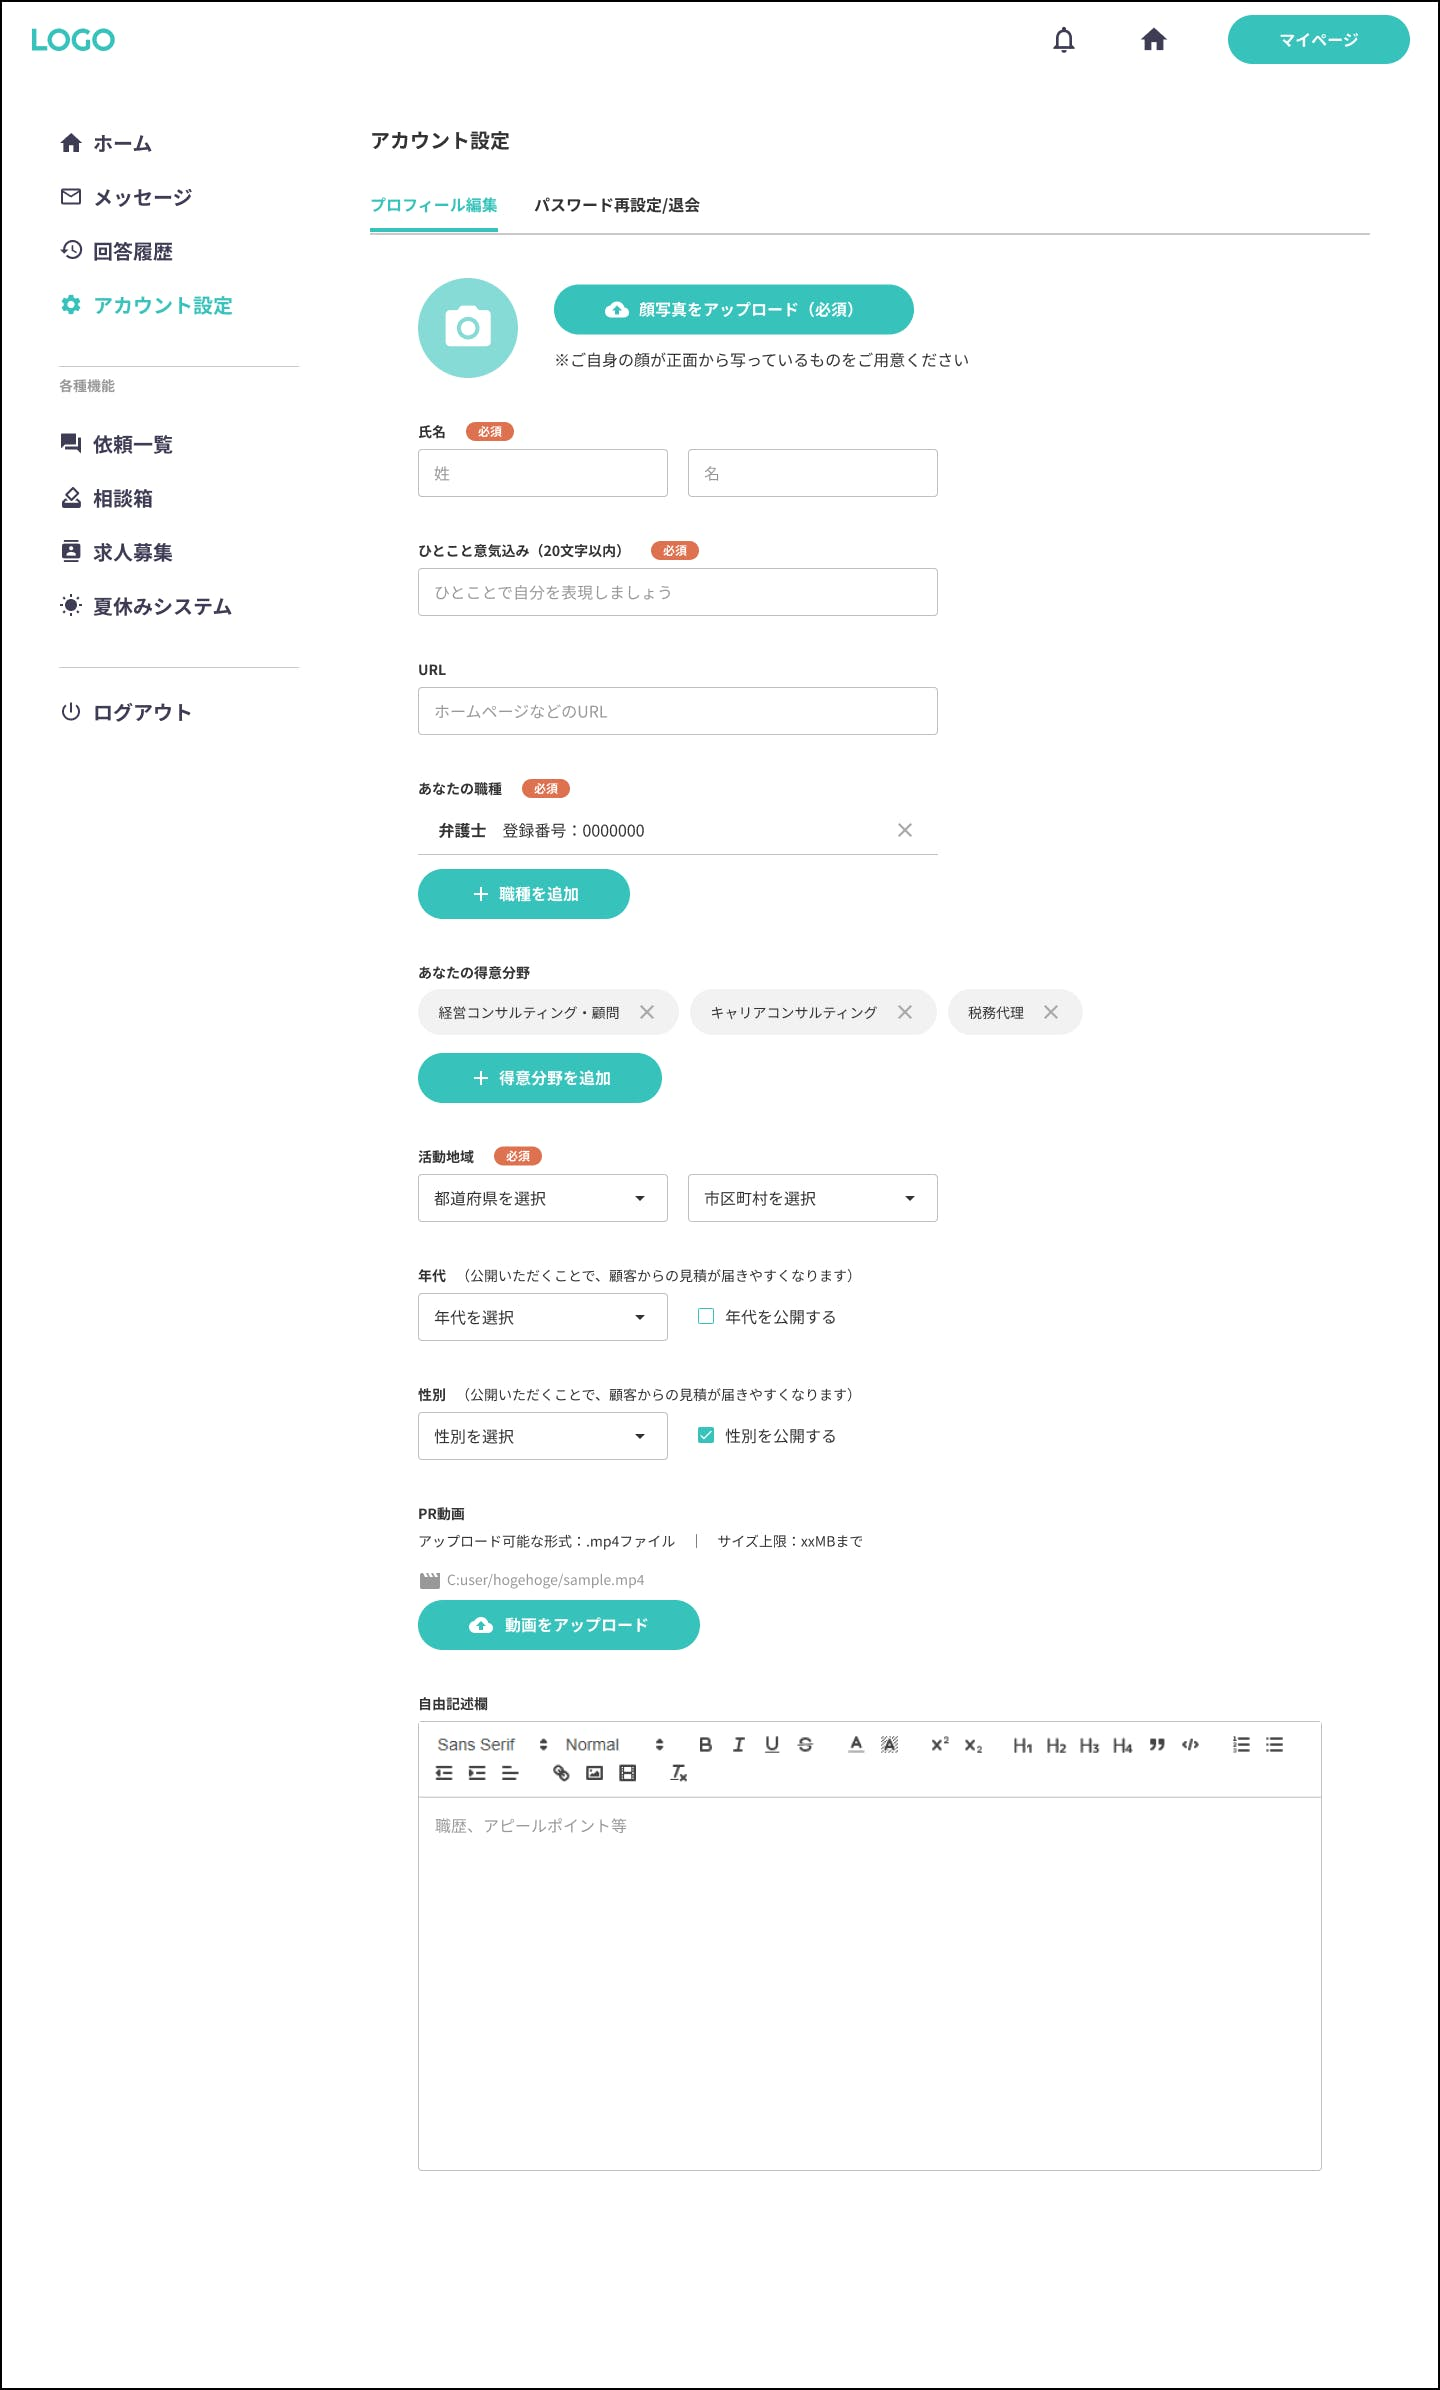Click the home icon in header
The image size is (1440, 2390).
[x=1154, y=40]
